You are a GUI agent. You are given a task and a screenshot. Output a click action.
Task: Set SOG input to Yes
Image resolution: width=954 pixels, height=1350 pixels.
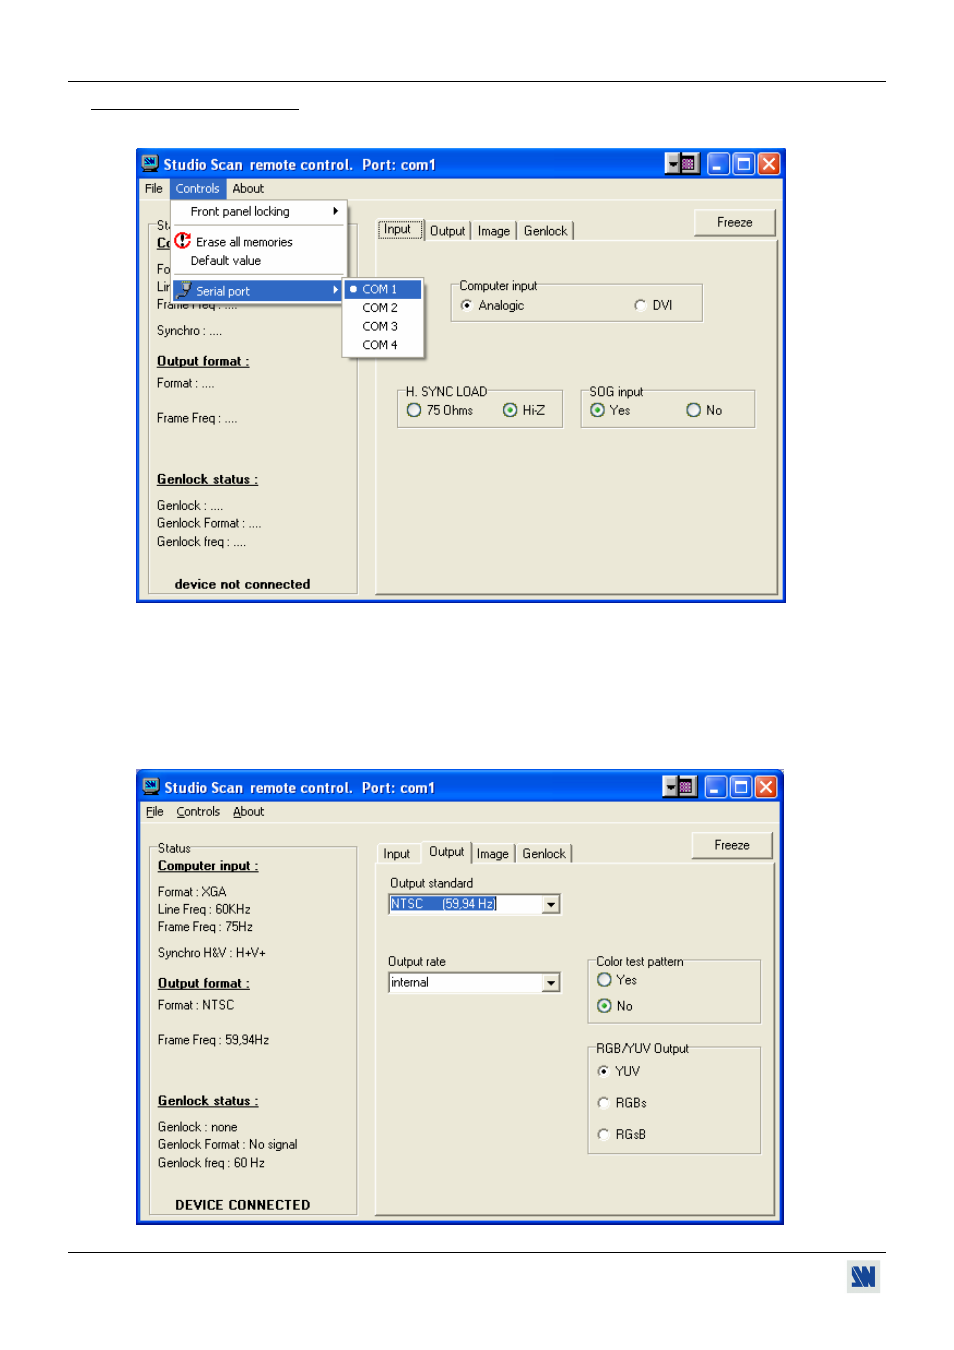tap(597, 410)
